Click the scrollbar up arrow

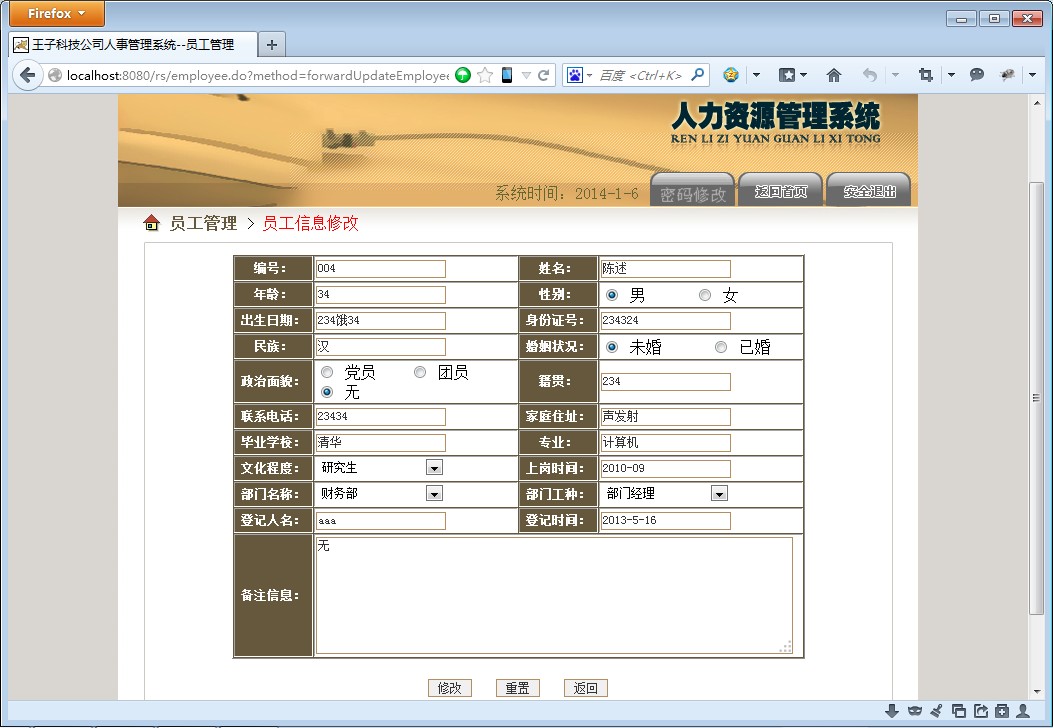[1036, 103]
